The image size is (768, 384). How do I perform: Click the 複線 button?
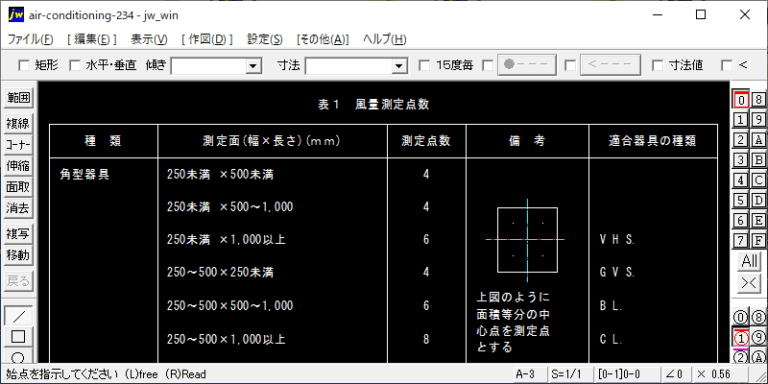coord(18,123)
